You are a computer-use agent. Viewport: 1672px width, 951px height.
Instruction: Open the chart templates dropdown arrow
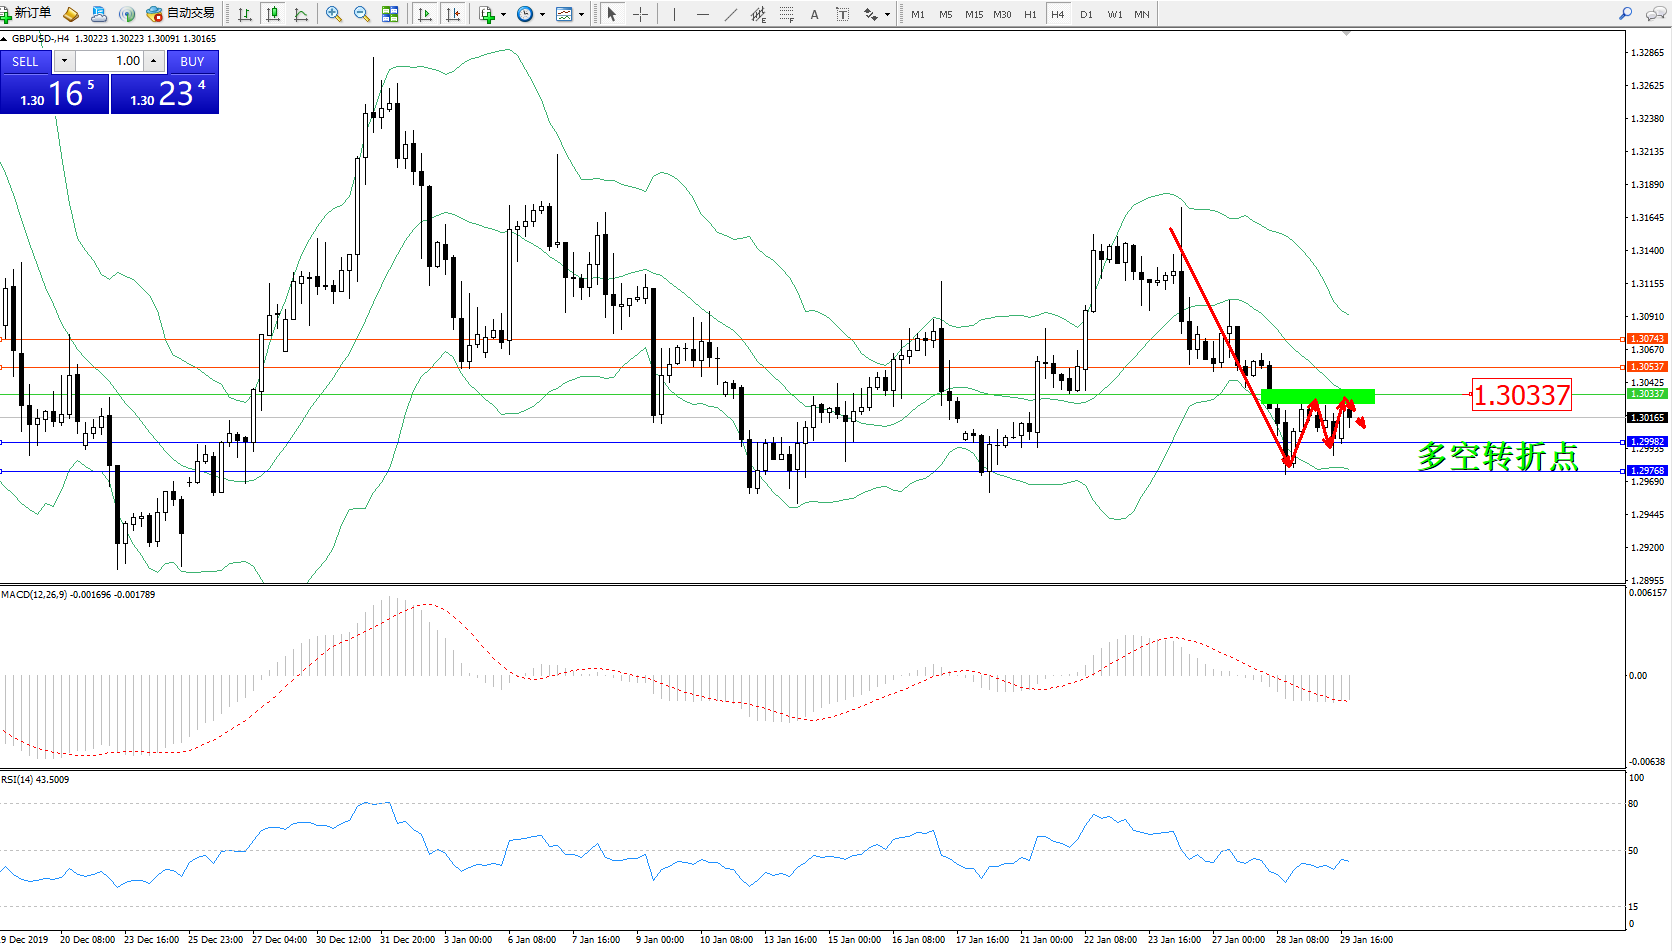click(581, 15)
